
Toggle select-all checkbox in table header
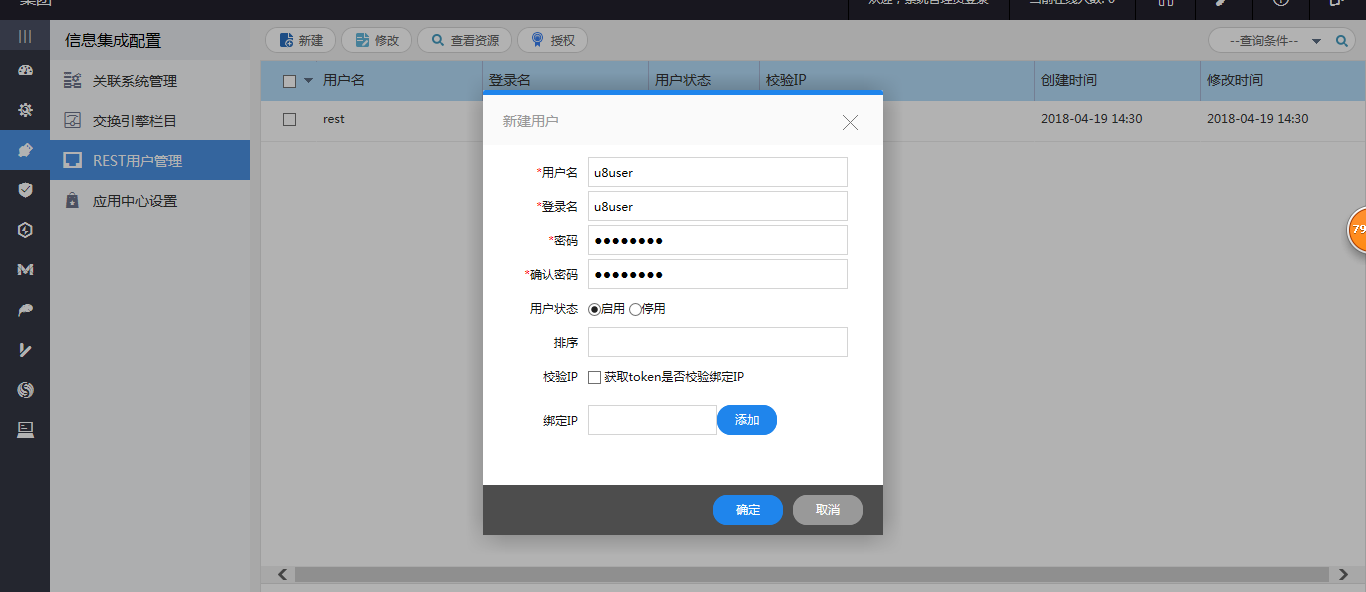point(290,81)
